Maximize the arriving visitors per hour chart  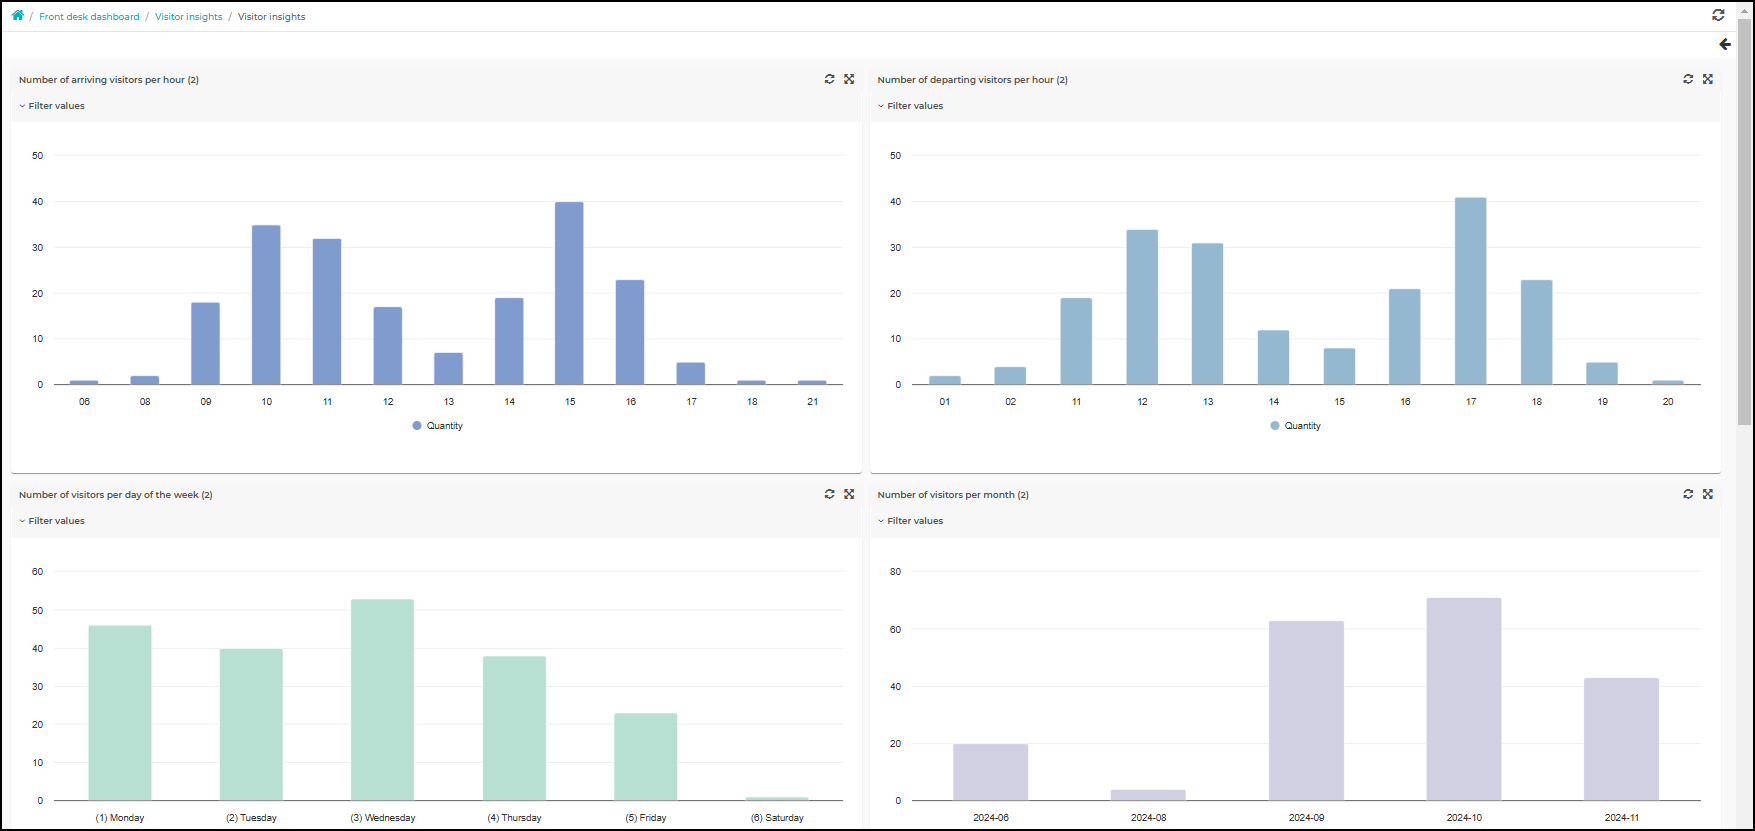[849, 79]
